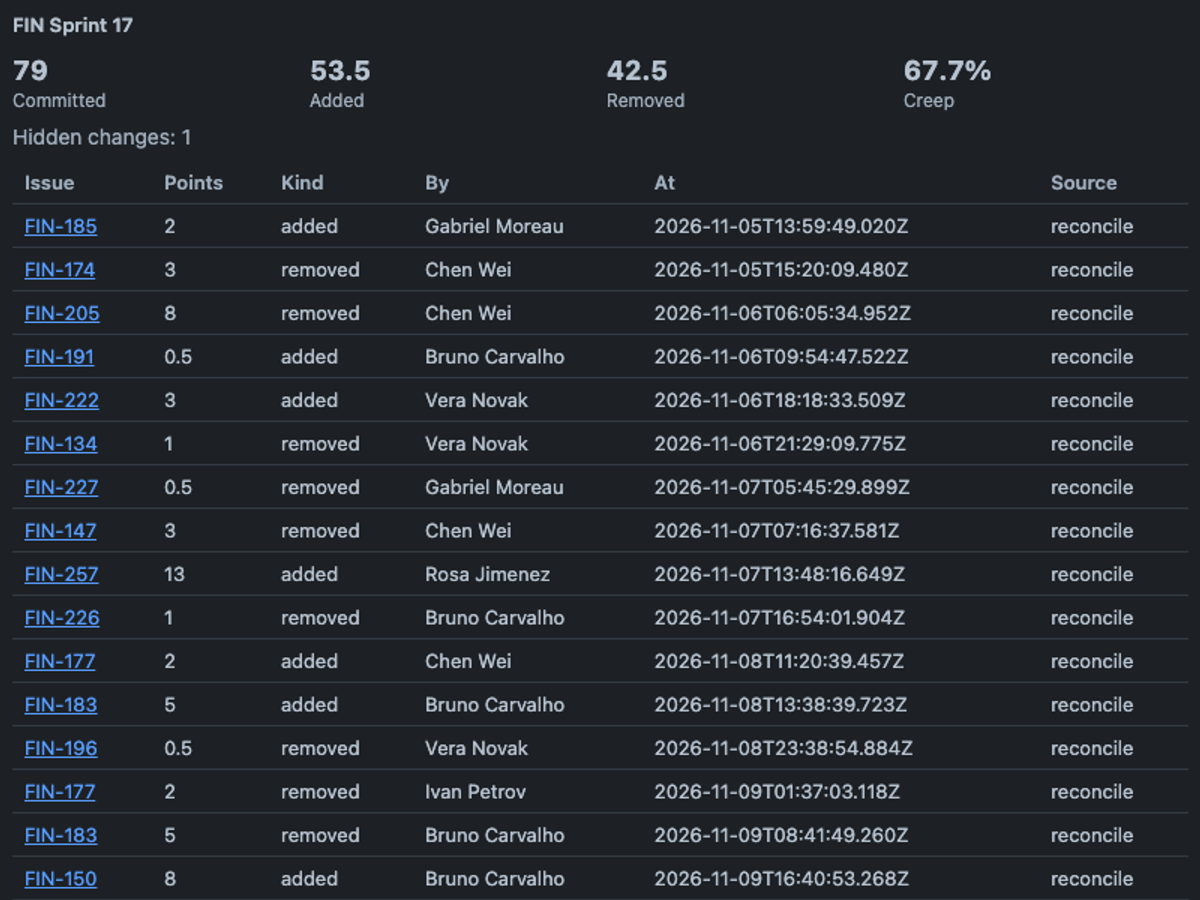This screenshot has height=900, width=1200.
Task: Open the FIN-185 issue link
Action: pyautogui.click(x=61, y=226)
